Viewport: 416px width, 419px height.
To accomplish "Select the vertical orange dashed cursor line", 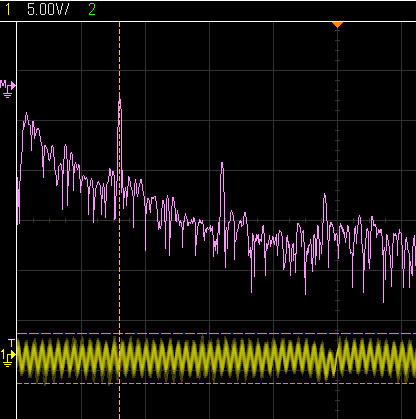I will click(119, 220).
